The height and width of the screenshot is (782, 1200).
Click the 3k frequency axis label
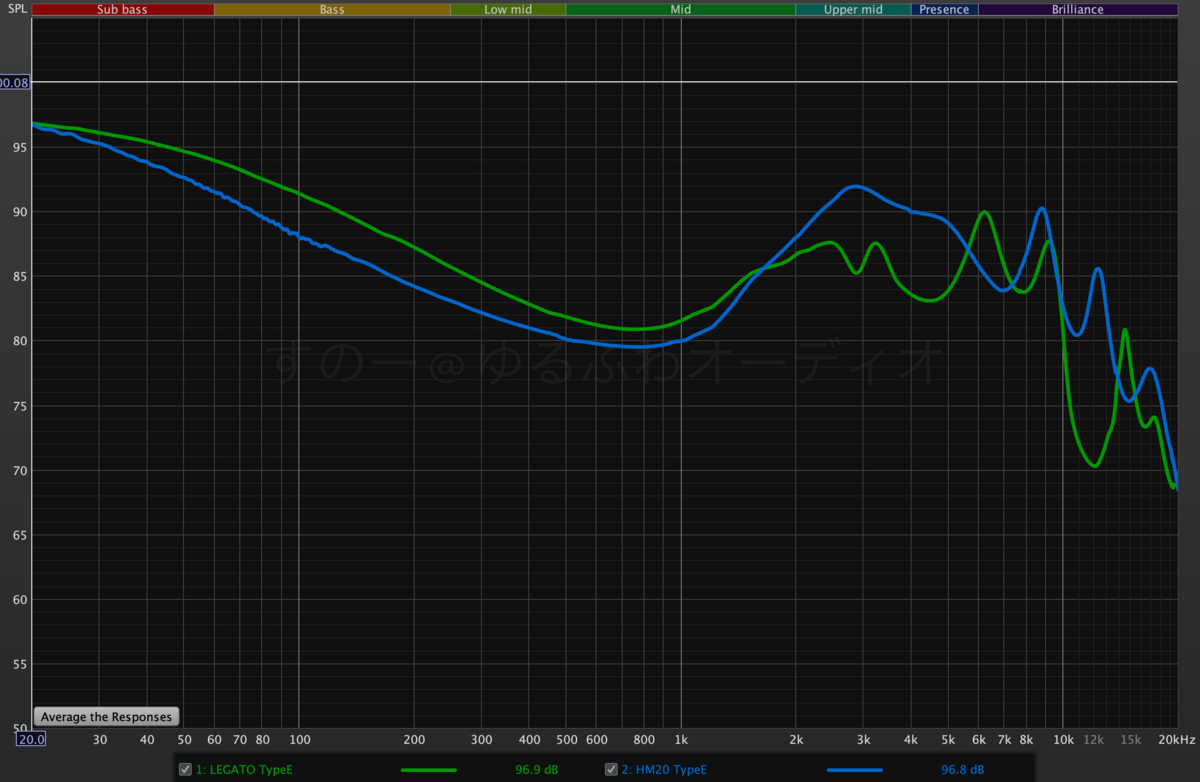tap(863, 740)
